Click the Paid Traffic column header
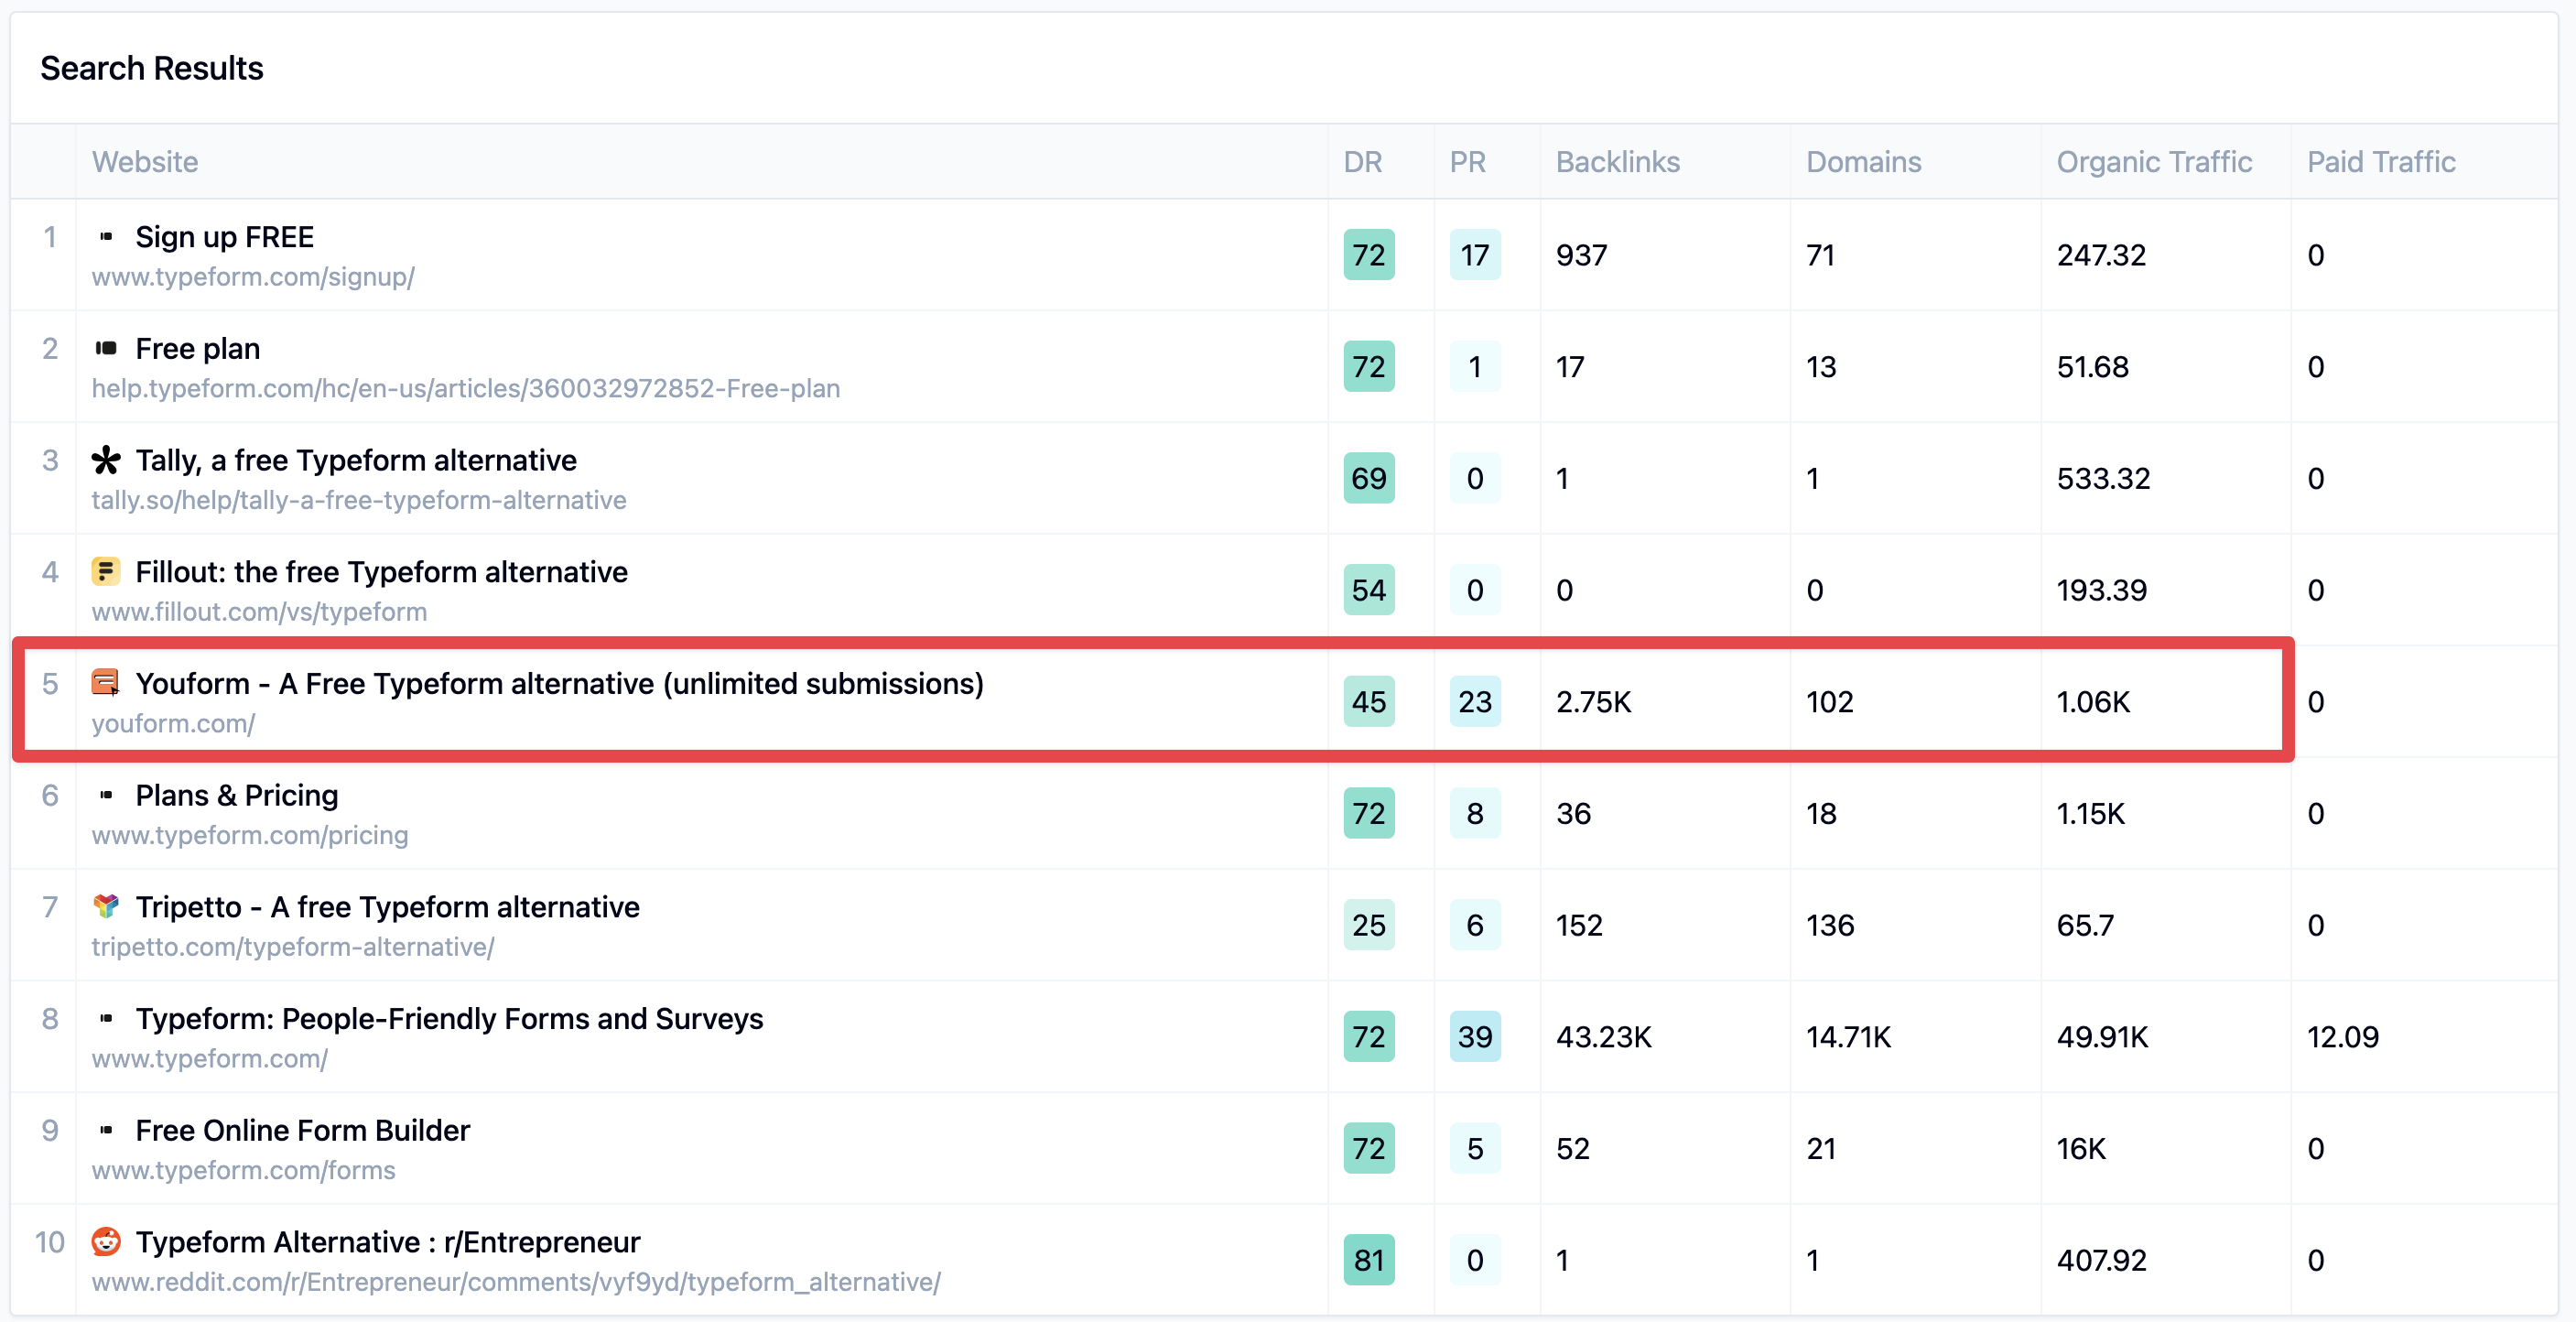This screenshot has width=2576, height=1322. click(x=2380, y=162)
